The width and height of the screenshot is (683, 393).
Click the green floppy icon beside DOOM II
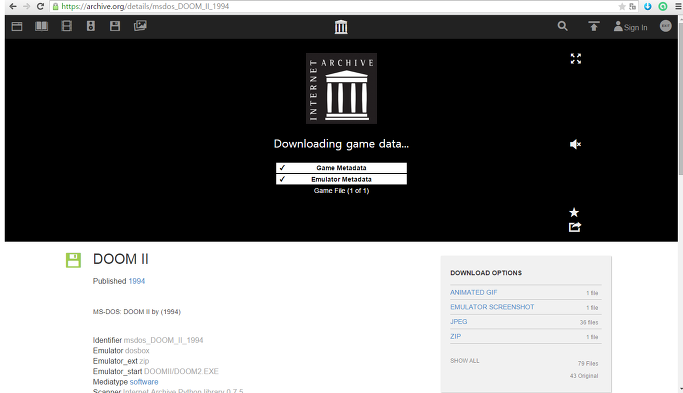pyautogui.click(x=73, y=260)
